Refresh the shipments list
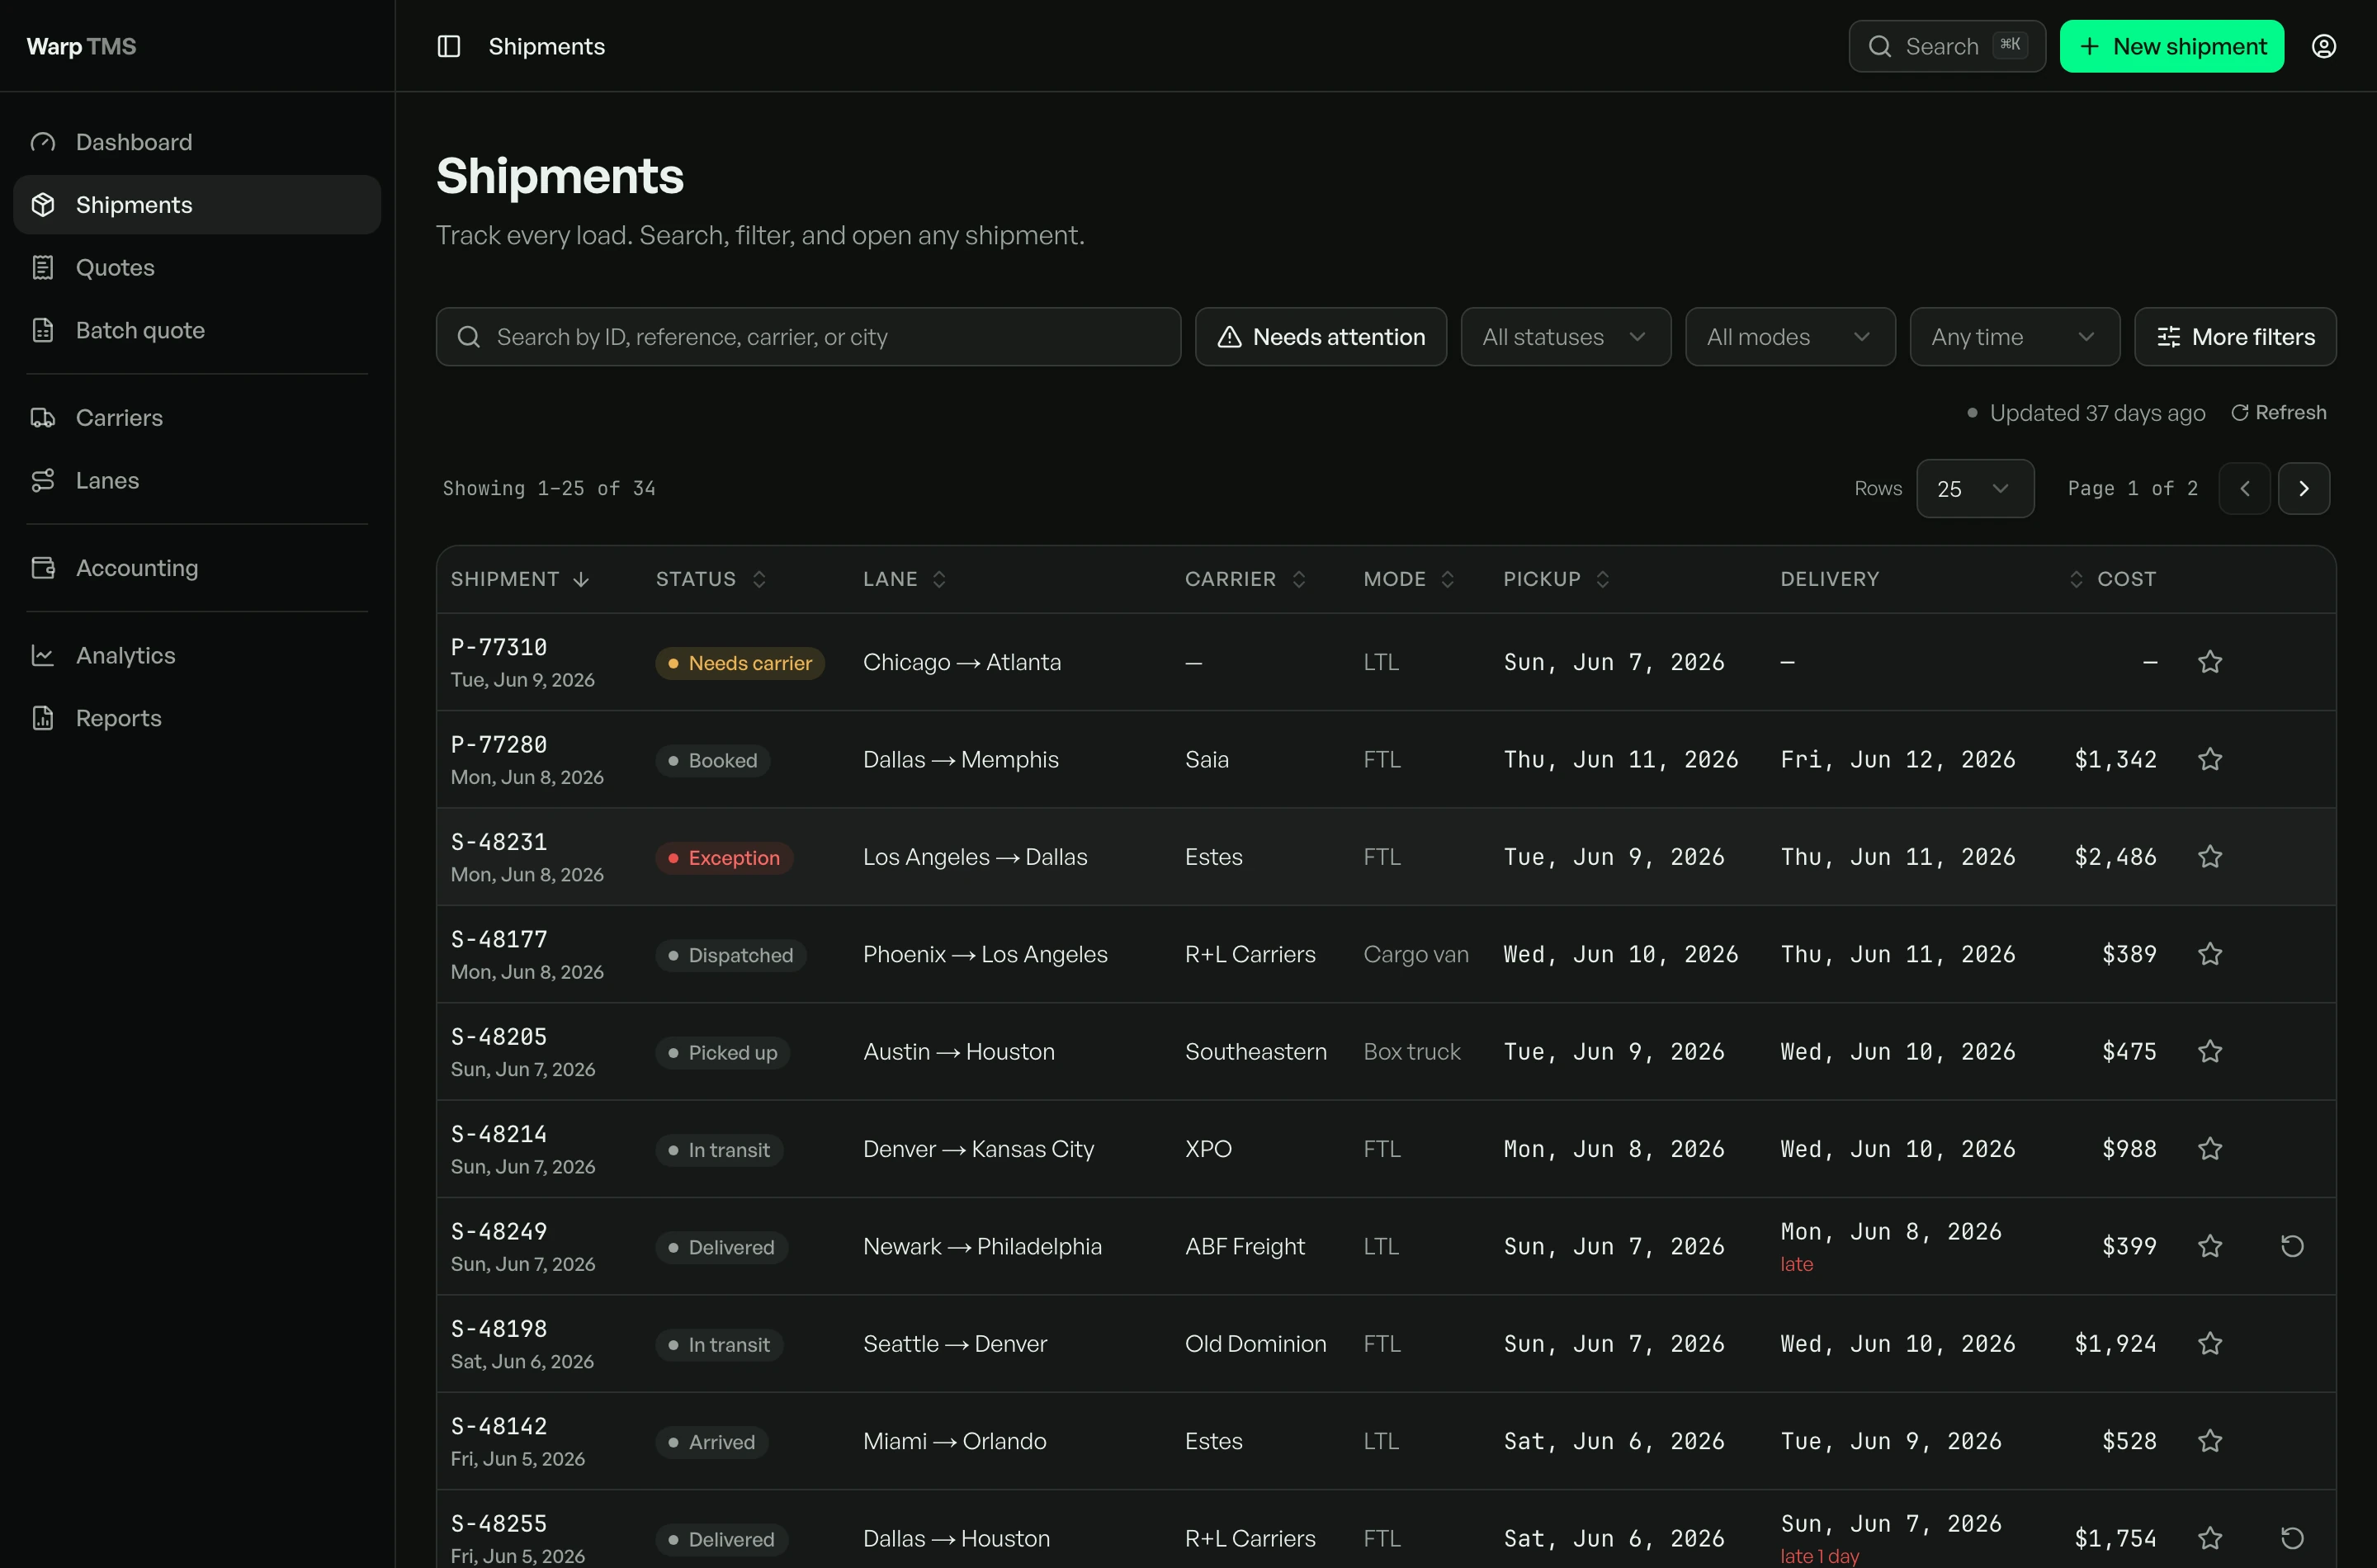The width and height of the screenshot is (2377, 1568). pos(2279,413)
